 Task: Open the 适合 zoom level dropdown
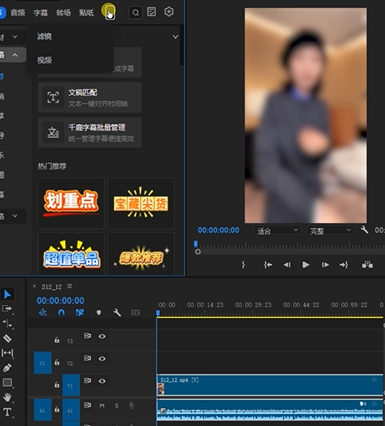click(x=276, y=230)
